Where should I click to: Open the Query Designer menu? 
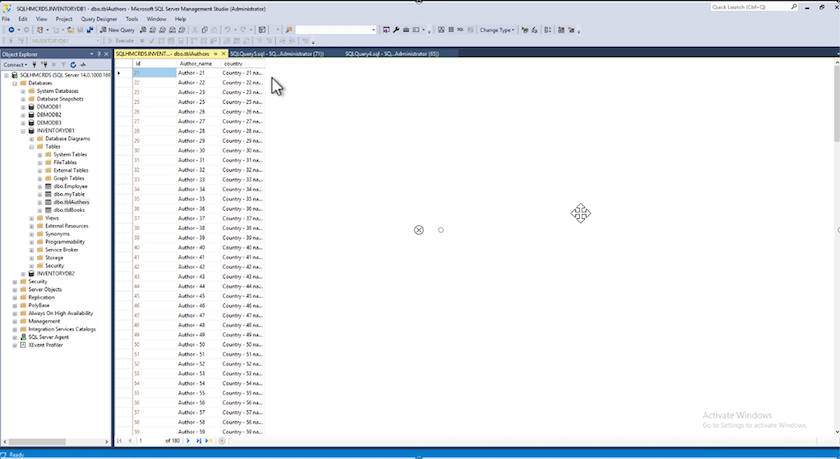(x=99, y=19)
